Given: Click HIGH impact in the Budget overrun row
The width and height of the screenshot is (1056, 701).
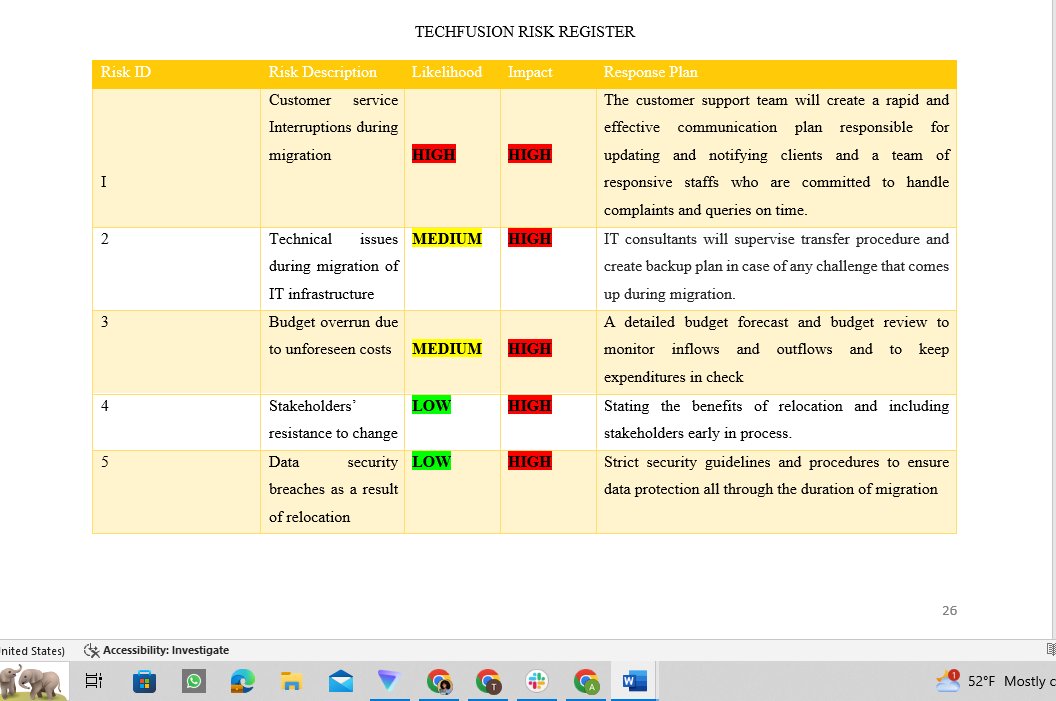Looking at the screenshot, I should (x=530, y=349).
